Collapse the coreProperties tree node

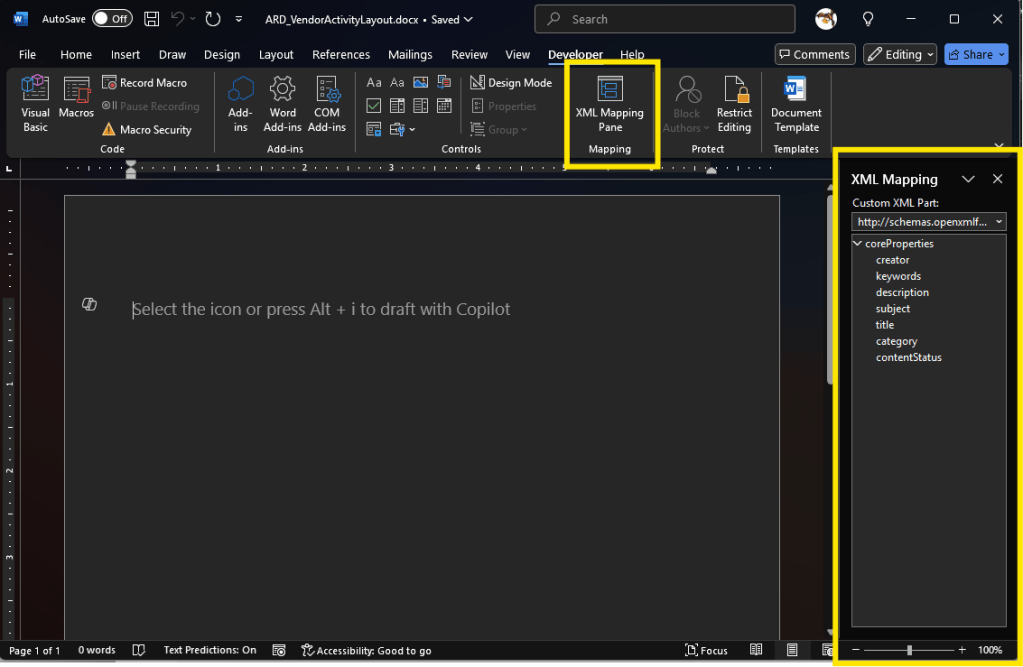click(x=857, y=244)
